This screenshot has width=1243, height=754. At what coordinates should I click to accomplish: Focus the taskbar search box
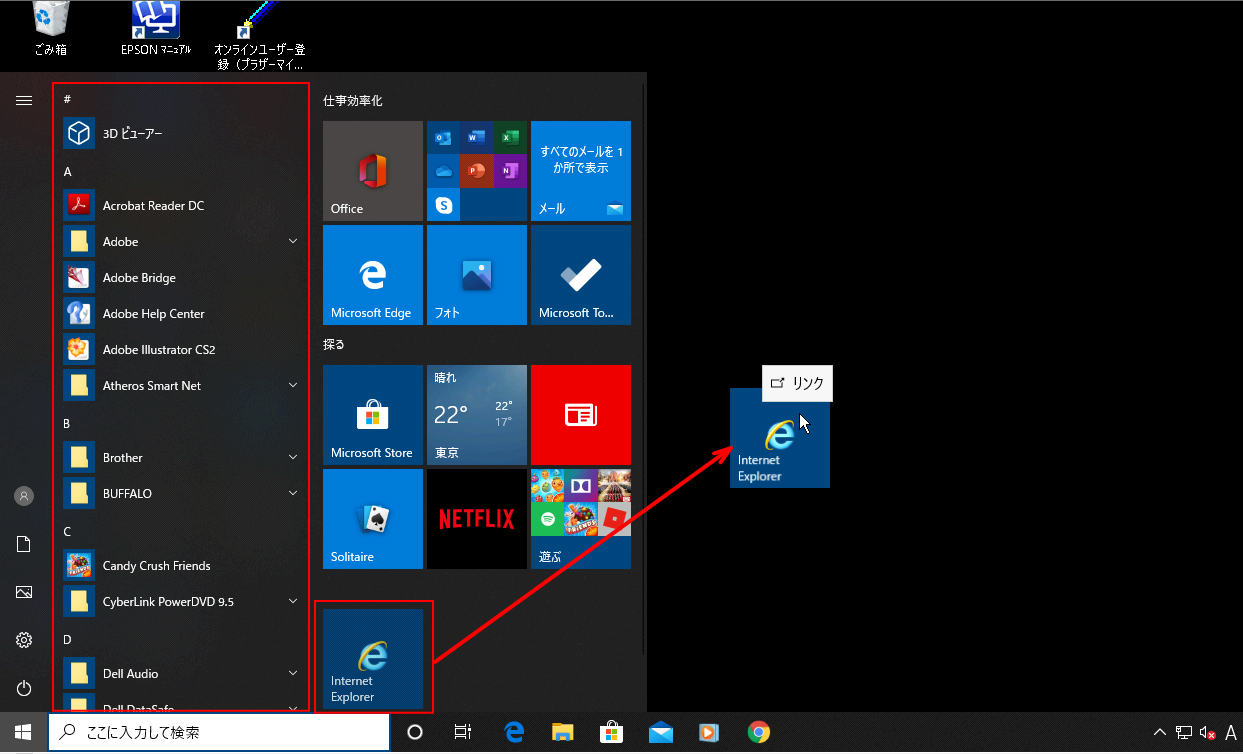point(218,733)
